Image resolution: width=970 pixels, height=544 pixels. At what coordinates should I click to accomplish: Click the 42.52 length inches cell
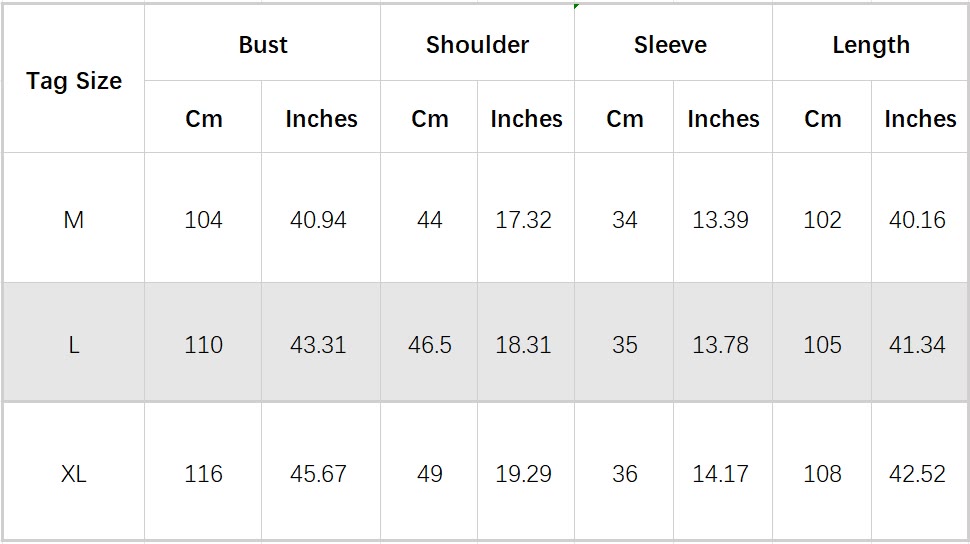pyautogui.click(x=918, y=474)
